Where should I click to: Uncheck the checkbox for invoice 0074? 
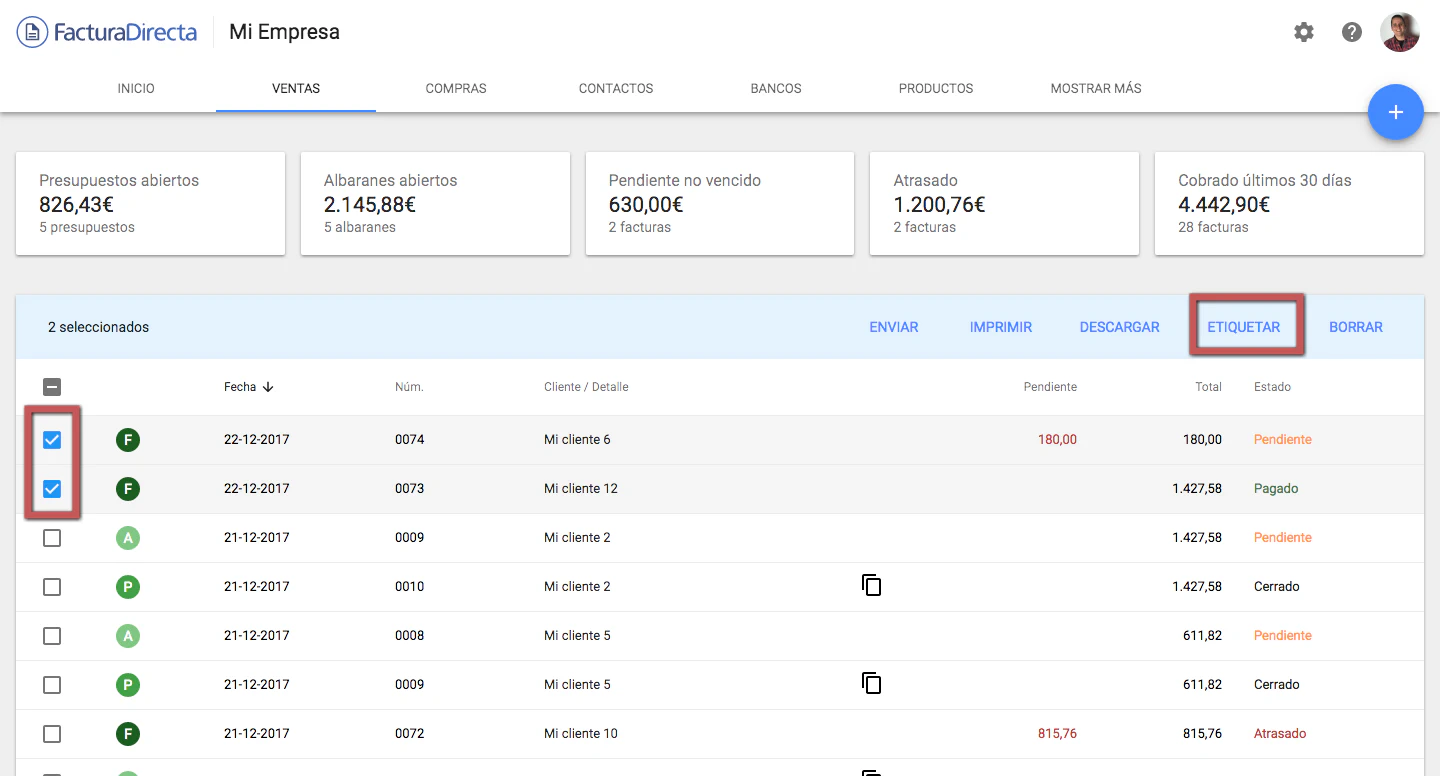(52, 440)
